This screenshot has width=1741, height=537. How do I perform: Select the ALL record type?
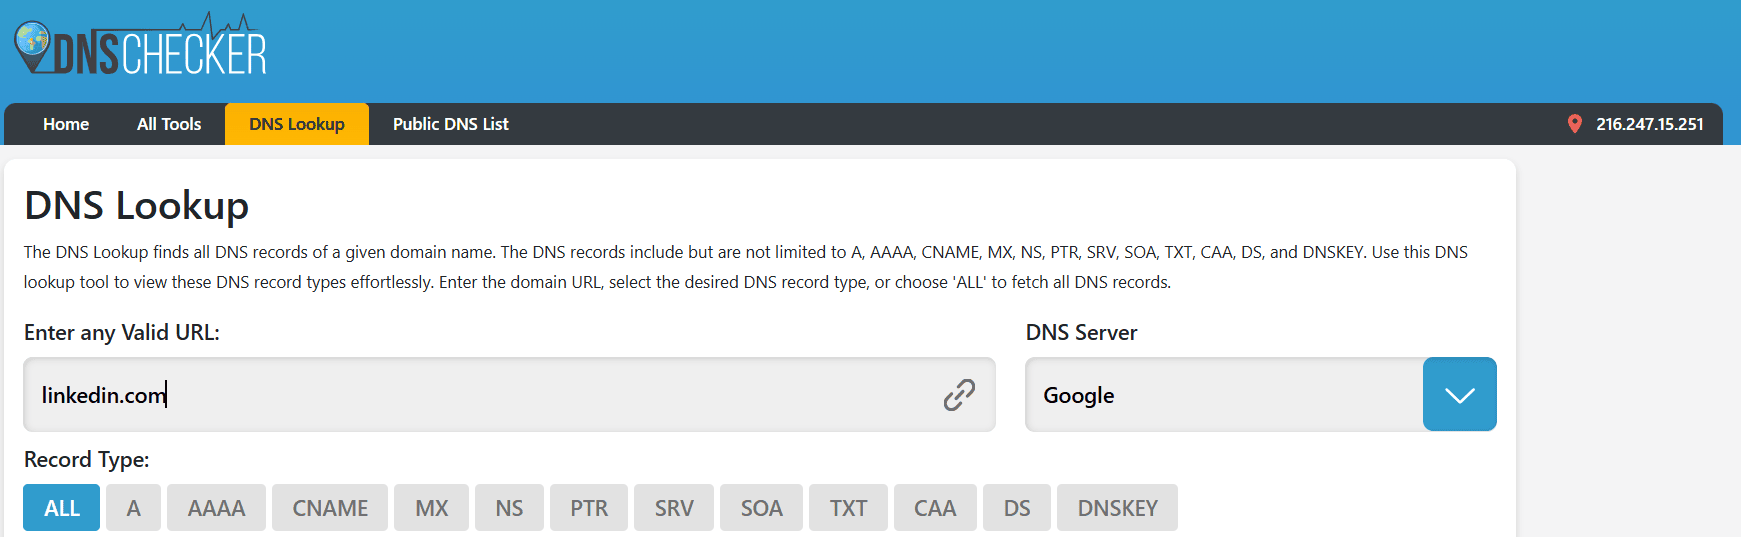pyautogui.click(x=62, y=508)
